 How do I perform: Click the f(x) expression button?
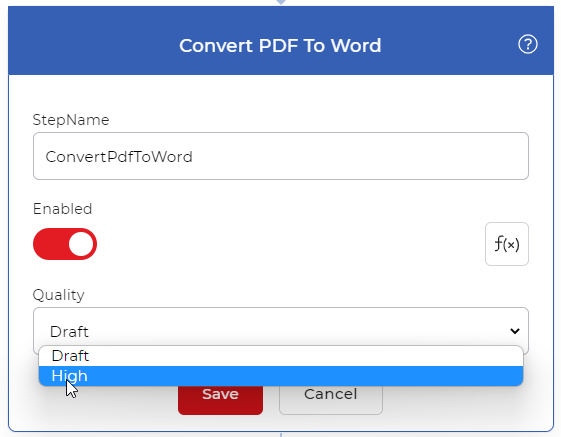507,244
